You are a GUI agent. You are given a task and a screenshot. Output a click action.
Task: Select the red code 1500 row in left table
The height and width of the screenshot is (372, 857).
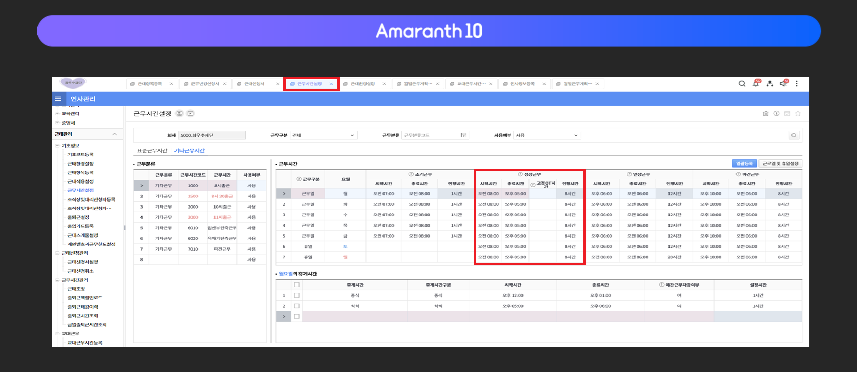coord(200,197)
